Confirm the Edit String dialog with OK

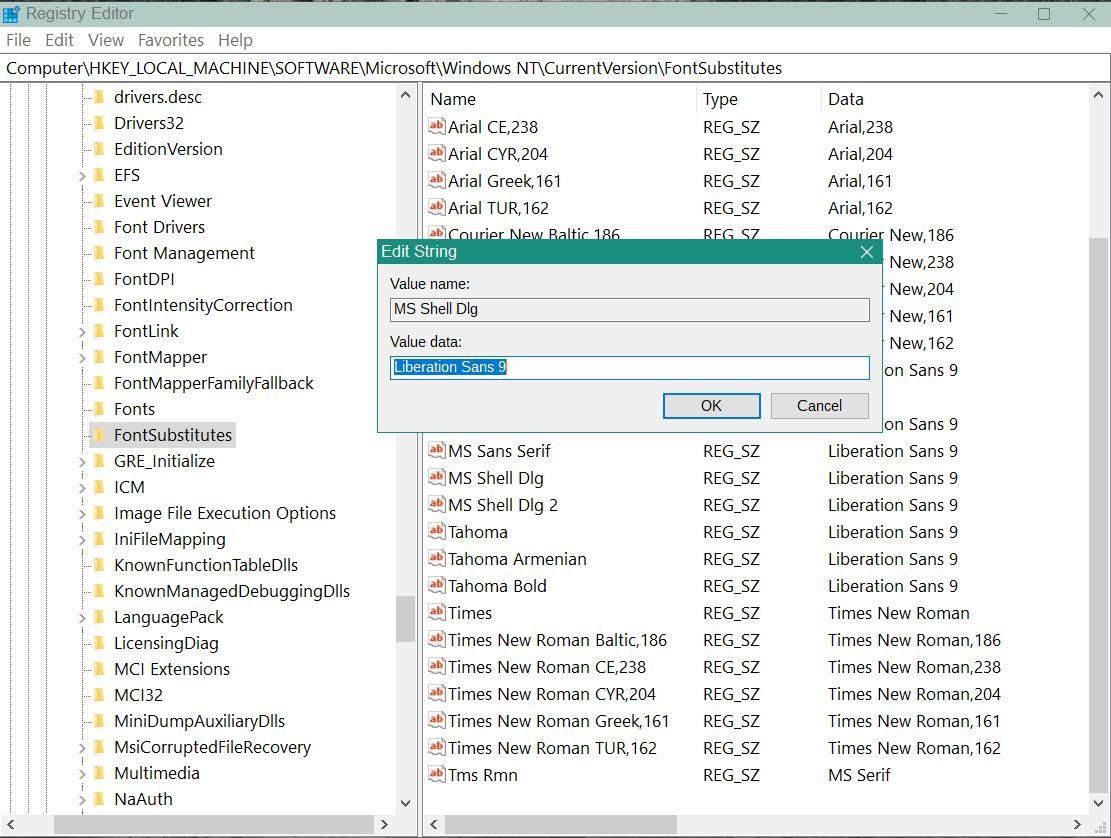tap(711, 406)
